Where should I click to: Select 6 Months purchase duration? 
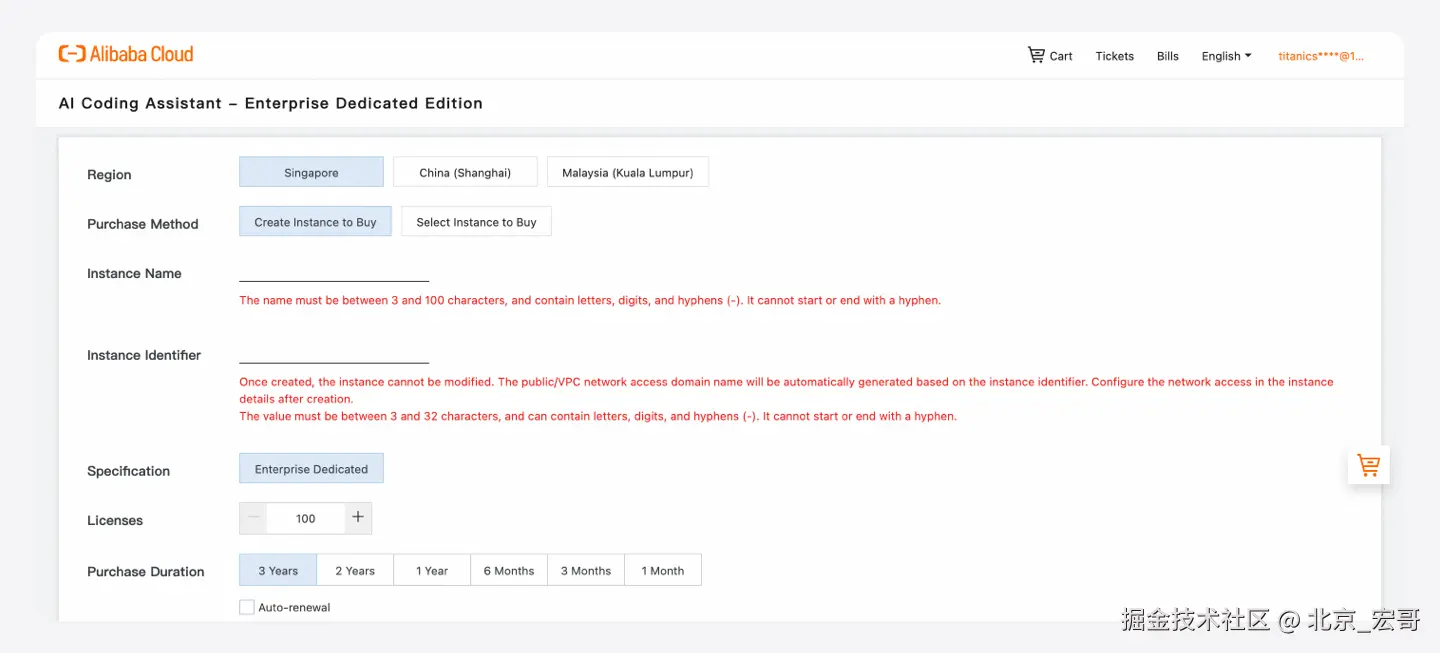[x=509, y=570]
